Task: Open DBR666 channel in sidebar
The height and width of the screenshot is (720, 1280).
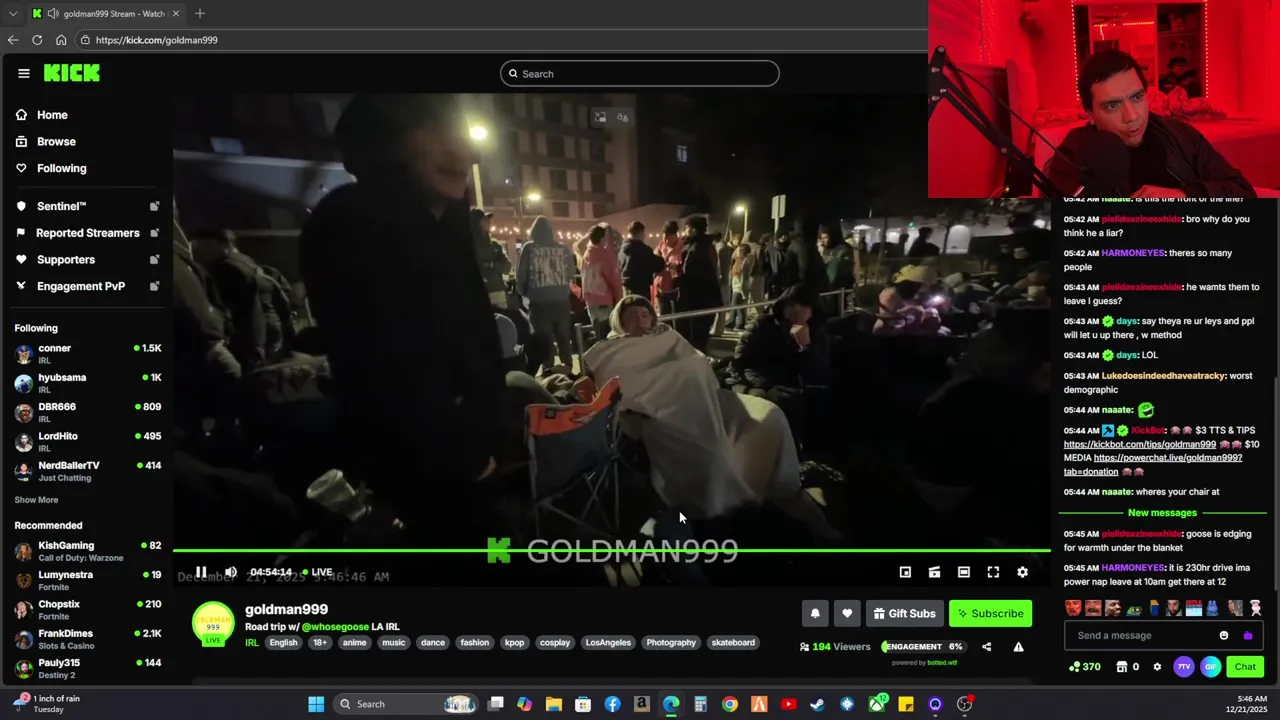Action: (87, 412)
